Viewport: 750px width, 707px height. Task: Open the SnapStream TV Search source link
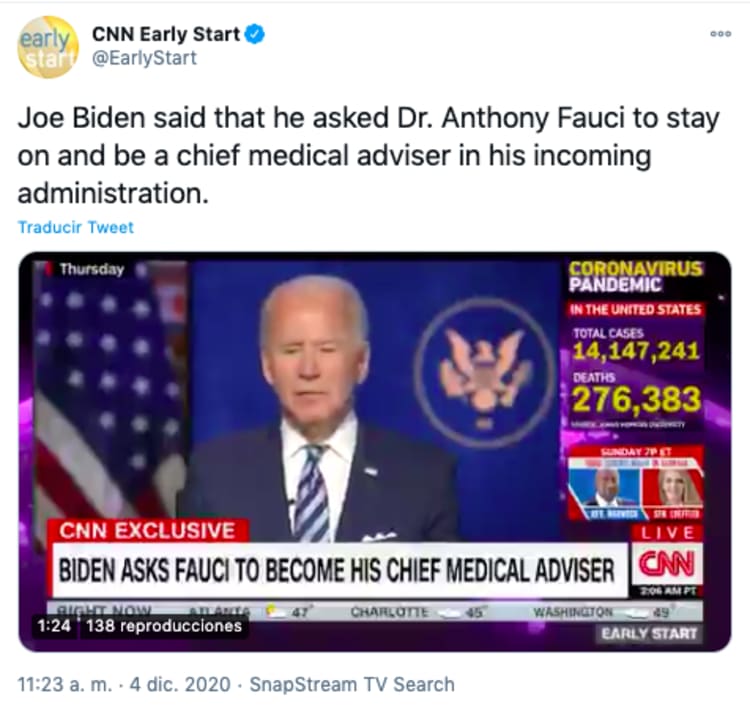tap(352, 684)
